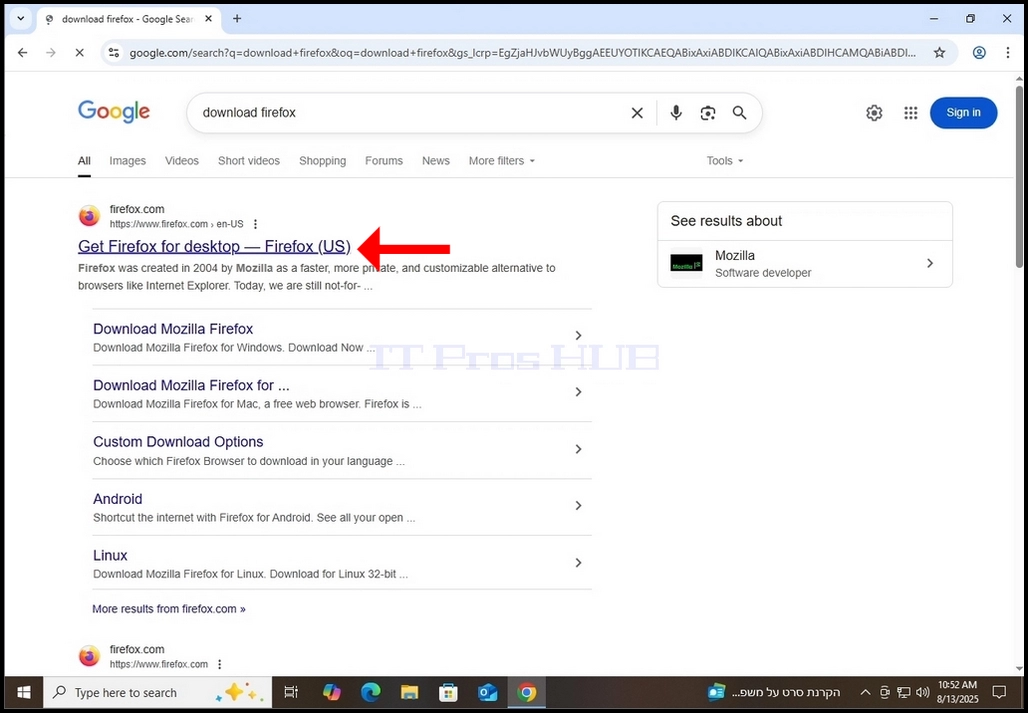
Task: Click the Mozilla logo thumbnail
Action: click(x=686, y=263)
